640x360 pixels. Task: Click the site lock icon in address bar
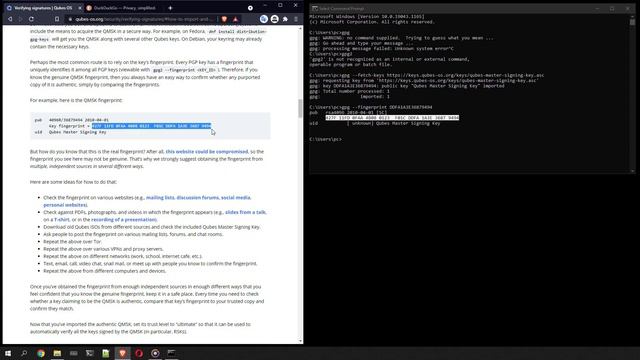click(x=70, y=19)
